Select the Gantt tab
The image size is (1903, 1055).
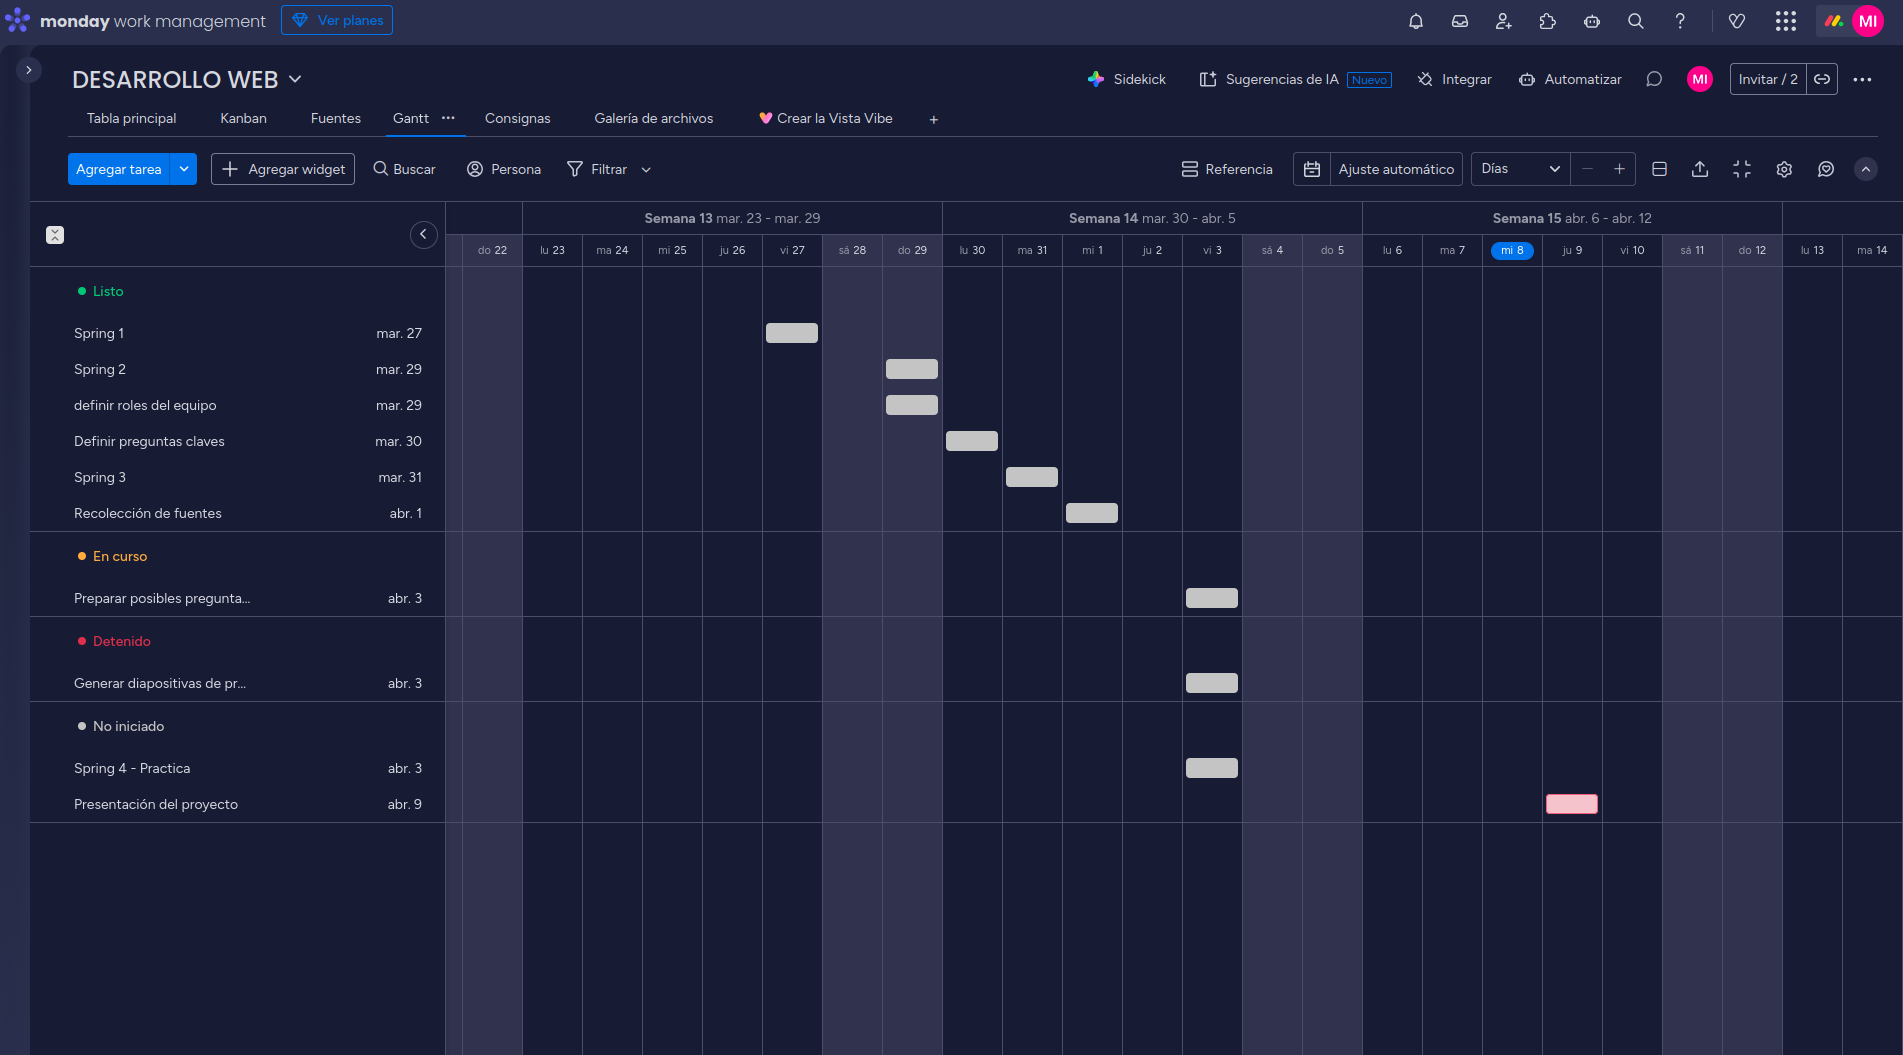coord(411,118)
